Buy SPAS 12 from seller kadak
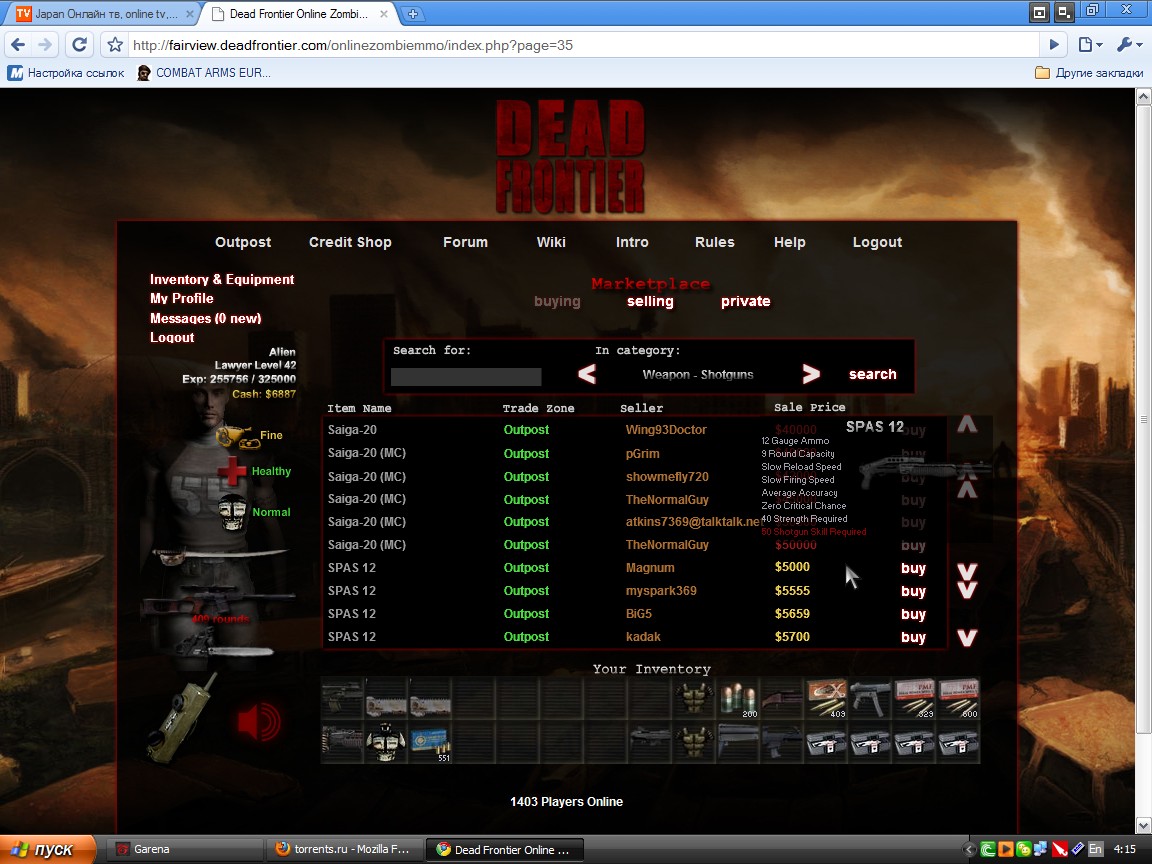 click(913, 637)
